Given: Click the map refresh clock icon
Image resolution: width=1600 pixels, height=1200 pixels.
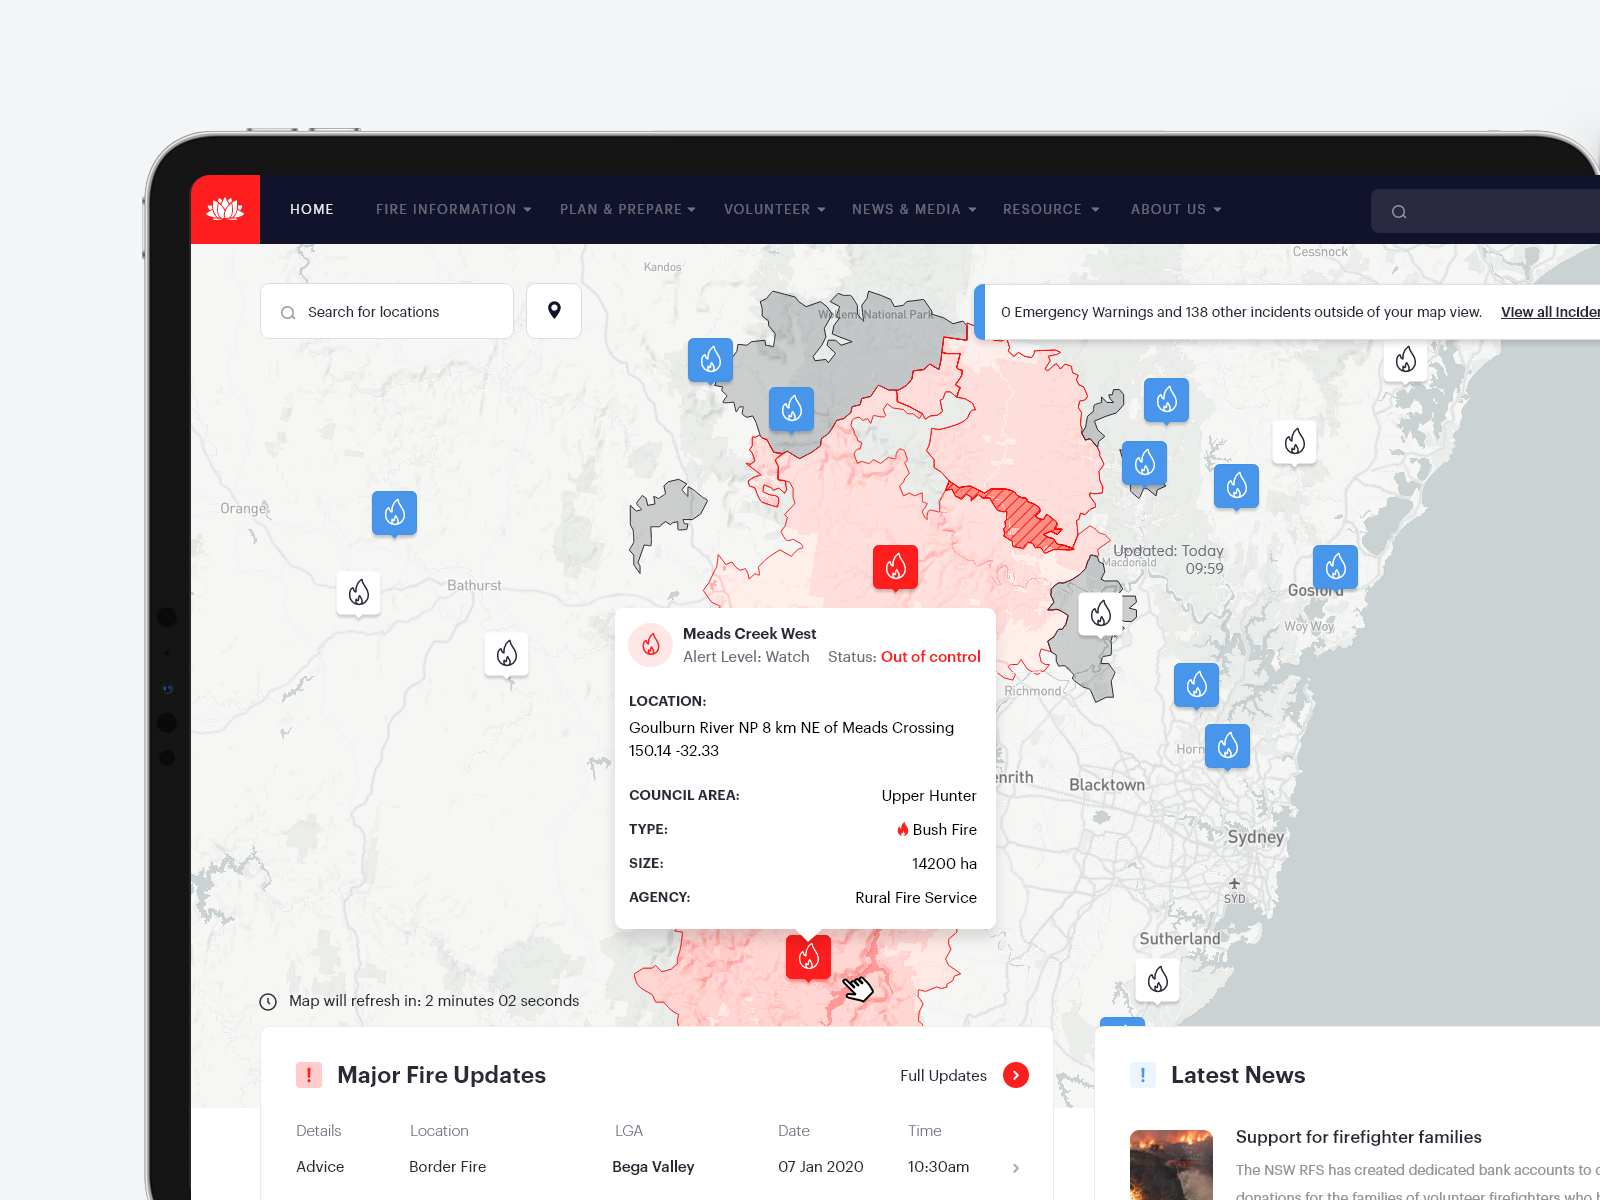Looking at the screenshot, I should pos(268,1001).
